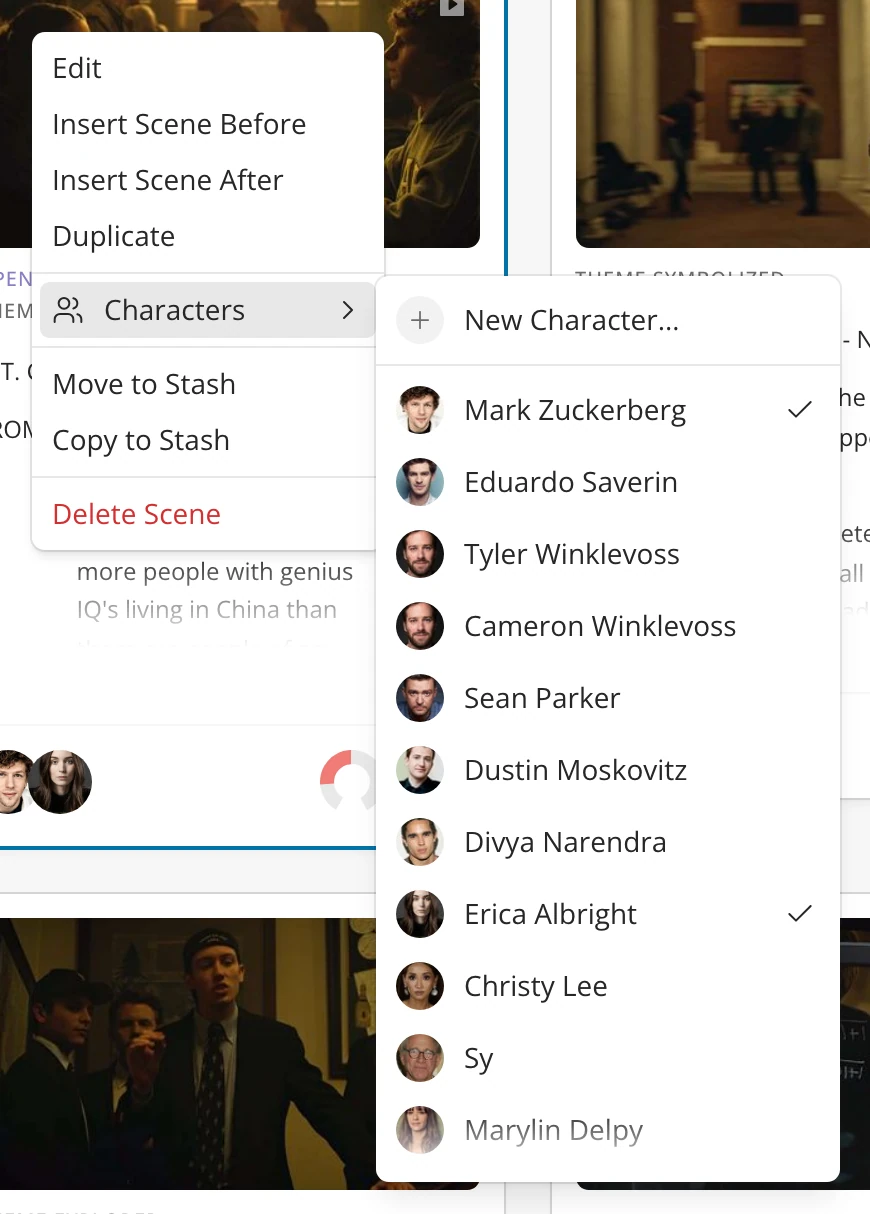Select Marylin Delpy from the character list
870x1214 pixels.
pyautogui.click(x=608, y=1130)
